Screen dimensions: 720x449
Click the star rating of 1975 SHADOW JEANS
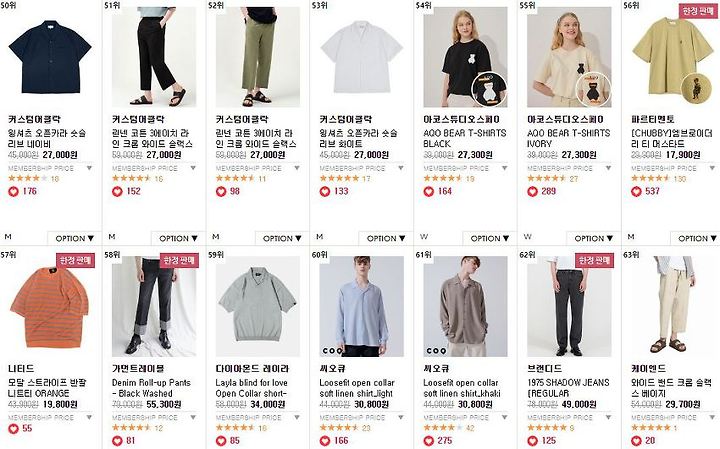pos(547,428)
